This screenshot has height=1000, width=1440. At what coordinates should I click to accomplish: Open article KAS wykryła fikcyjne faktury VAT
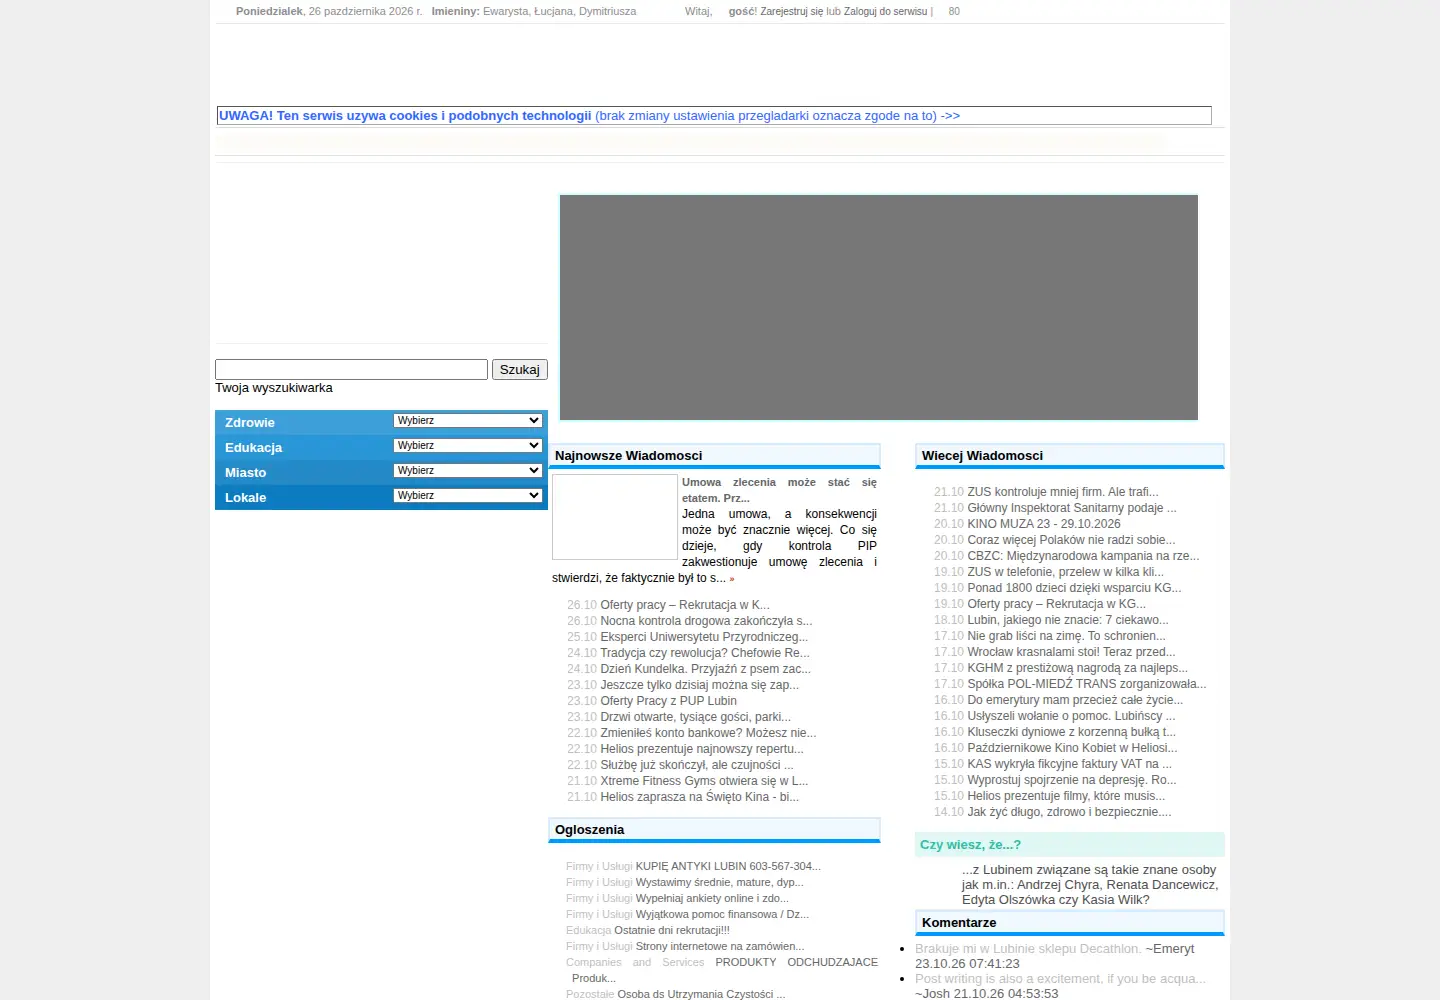coord(1069,764)
